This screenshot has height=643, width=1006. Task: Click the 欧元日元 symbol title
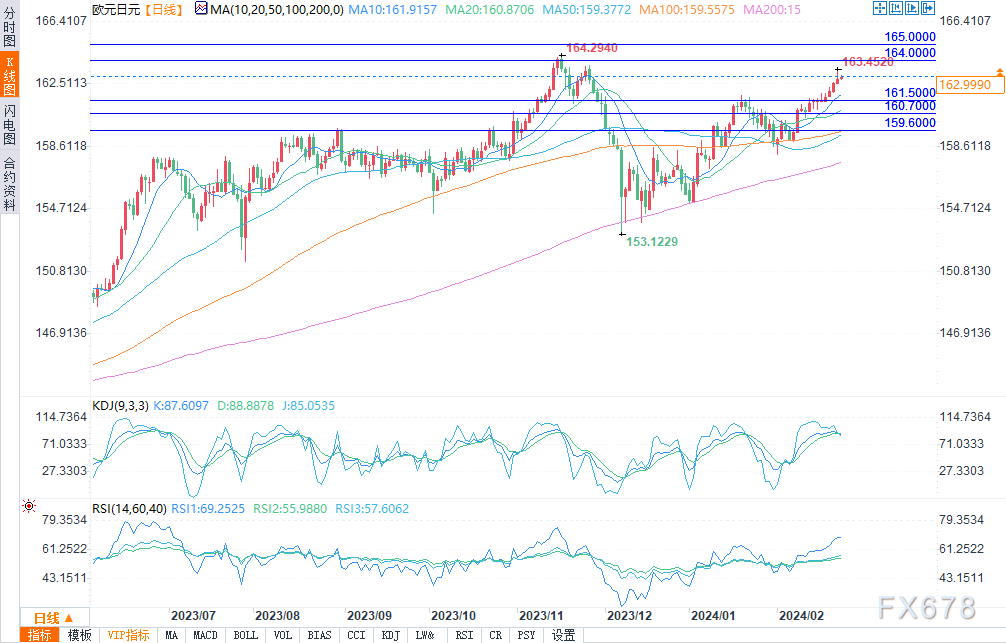(115, 10)
